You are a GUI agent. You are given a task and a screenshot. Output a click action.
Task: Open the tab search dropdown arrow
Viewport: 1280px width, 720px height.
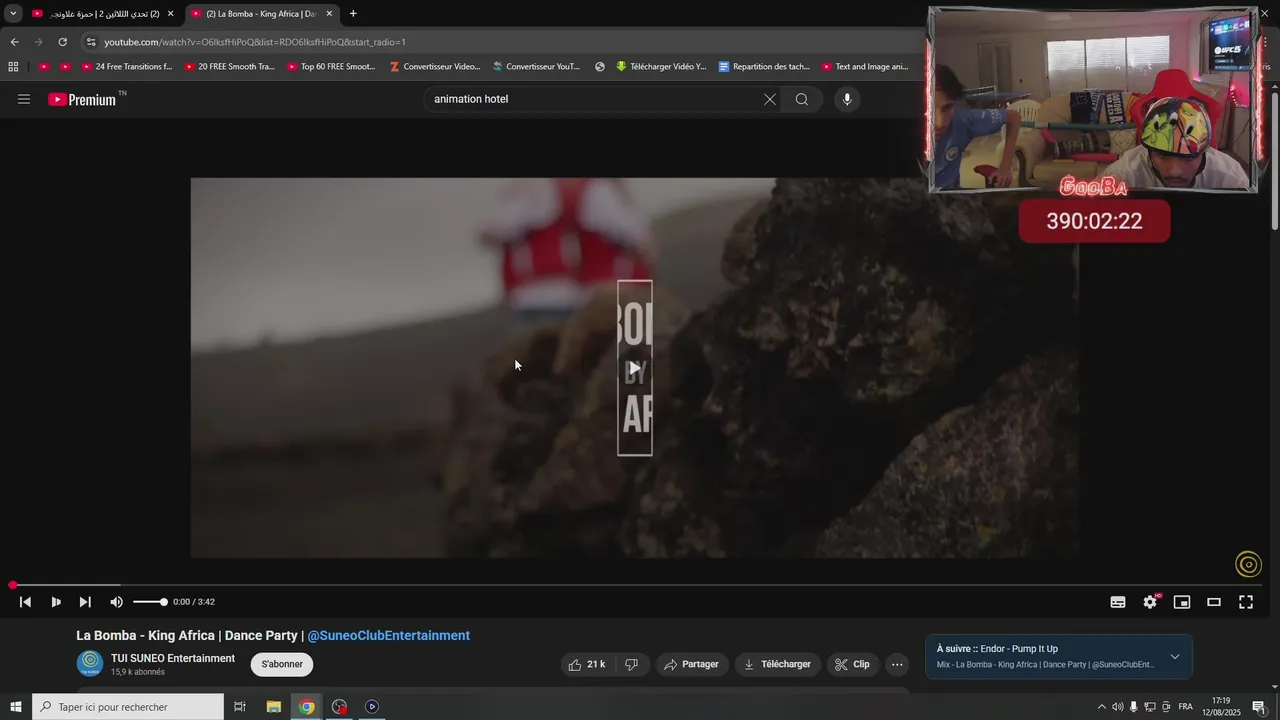[x=13, y=14]
